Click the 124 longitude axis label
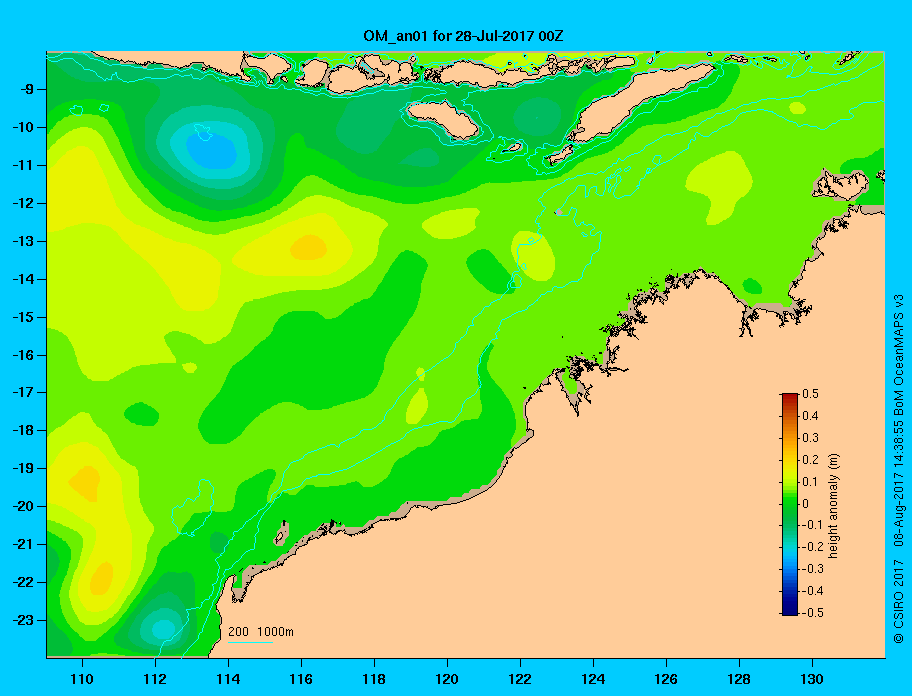912x696 pixels. [593, 679]
